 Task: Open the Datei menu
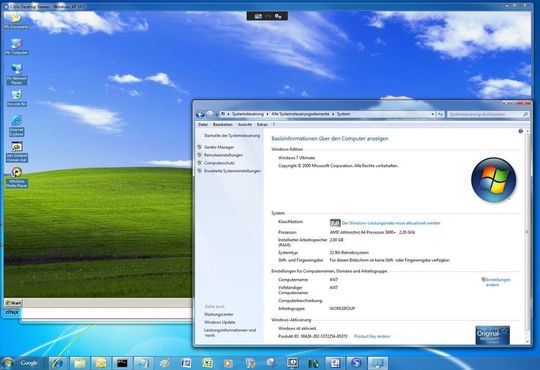[x=203, y=124]
